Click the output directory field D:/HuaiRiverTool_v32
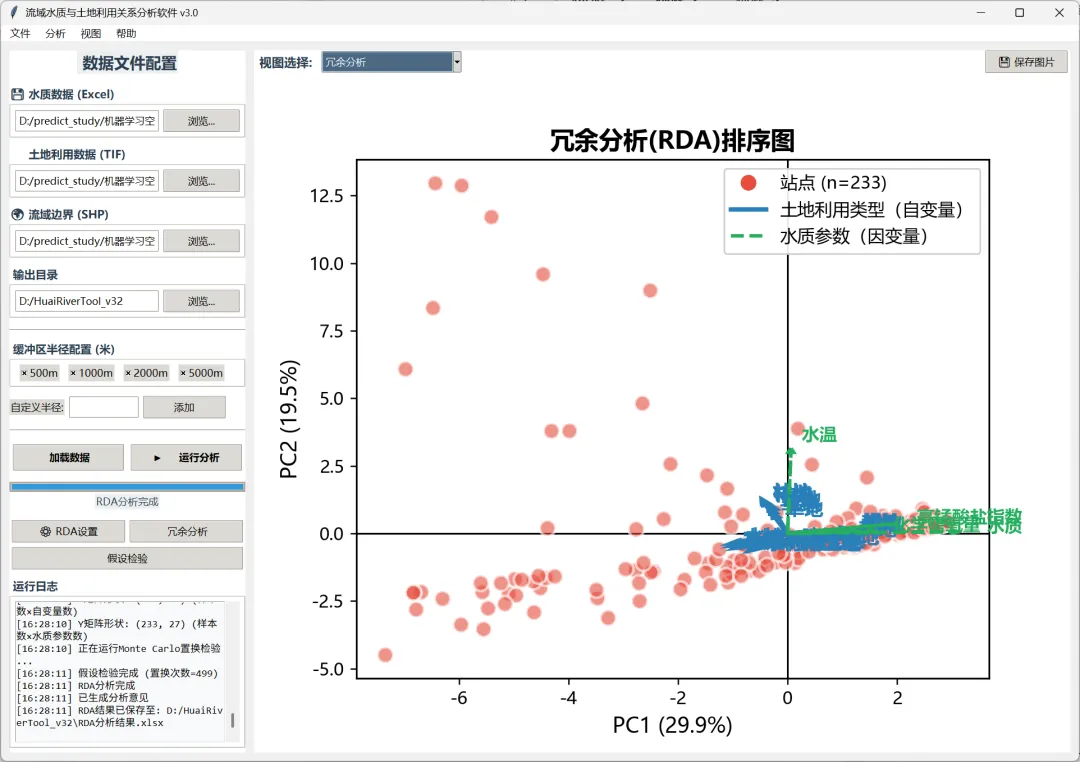This screenshot has height=762, width=1080. coord(87,301)
